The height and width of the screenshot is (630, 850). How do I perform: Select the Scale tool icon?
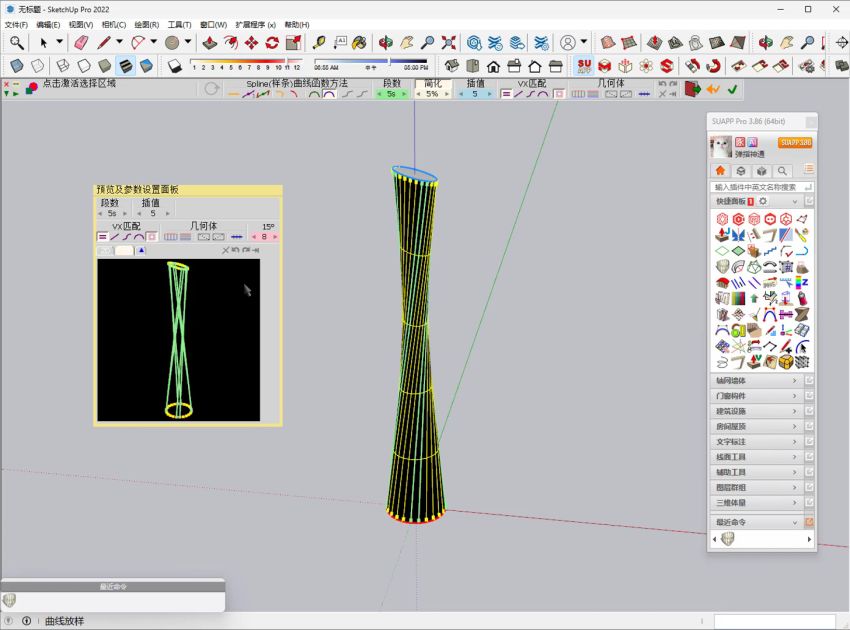tap(293, 42)
